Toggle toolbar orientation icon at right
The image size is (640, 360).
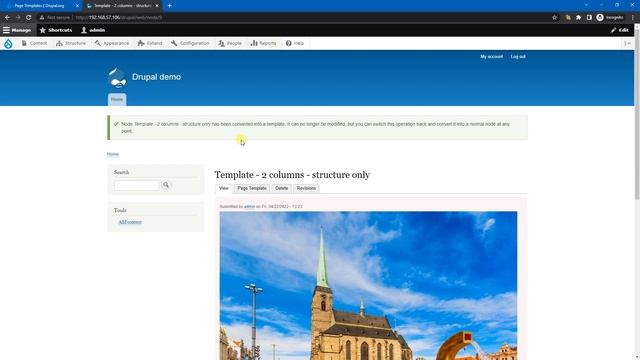pyautogui.click(x=628, y=43)
